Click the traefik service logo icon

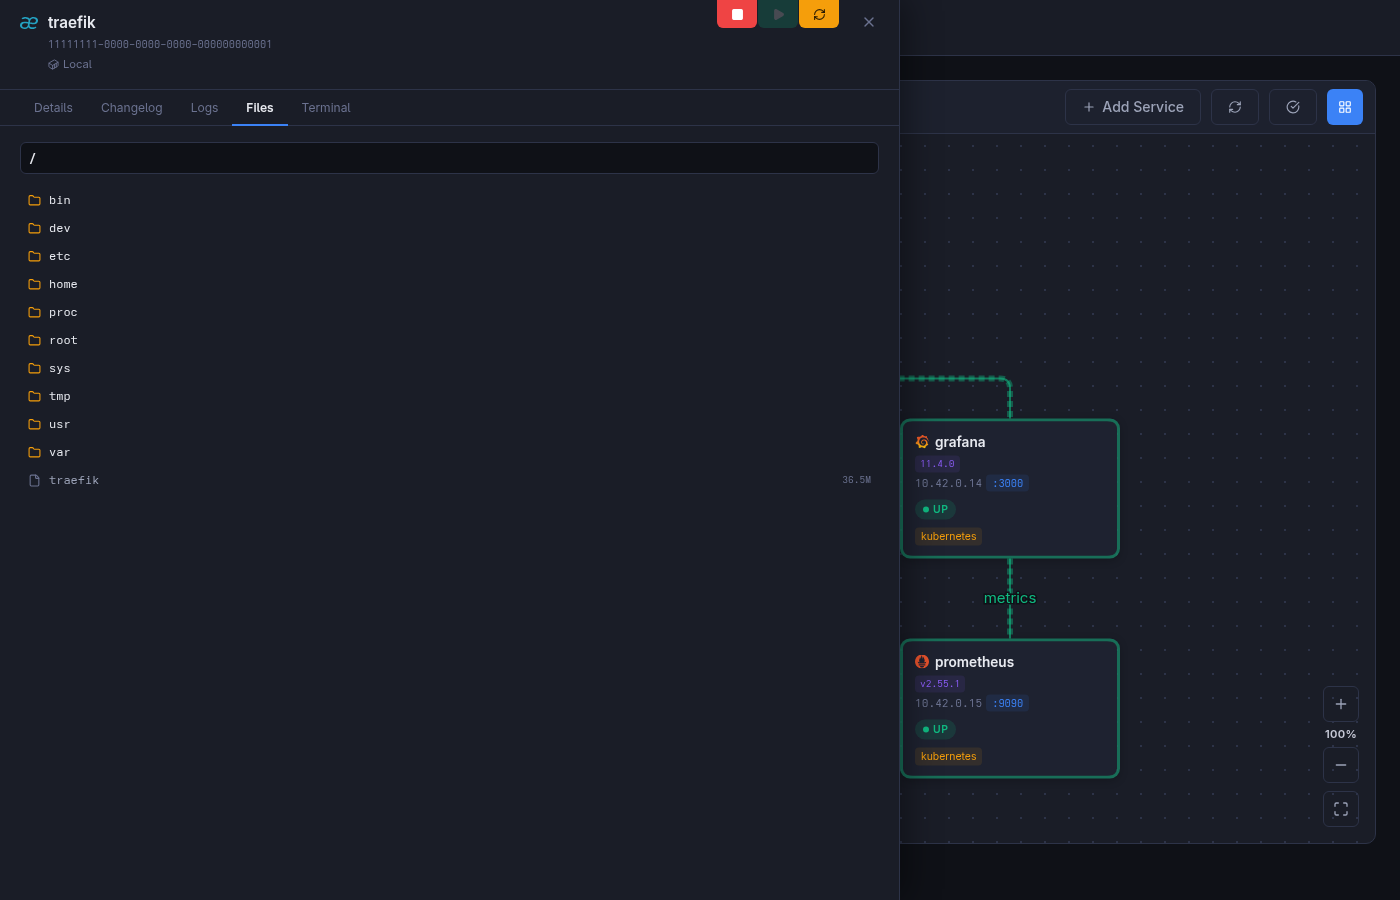[x=29, y=23]
